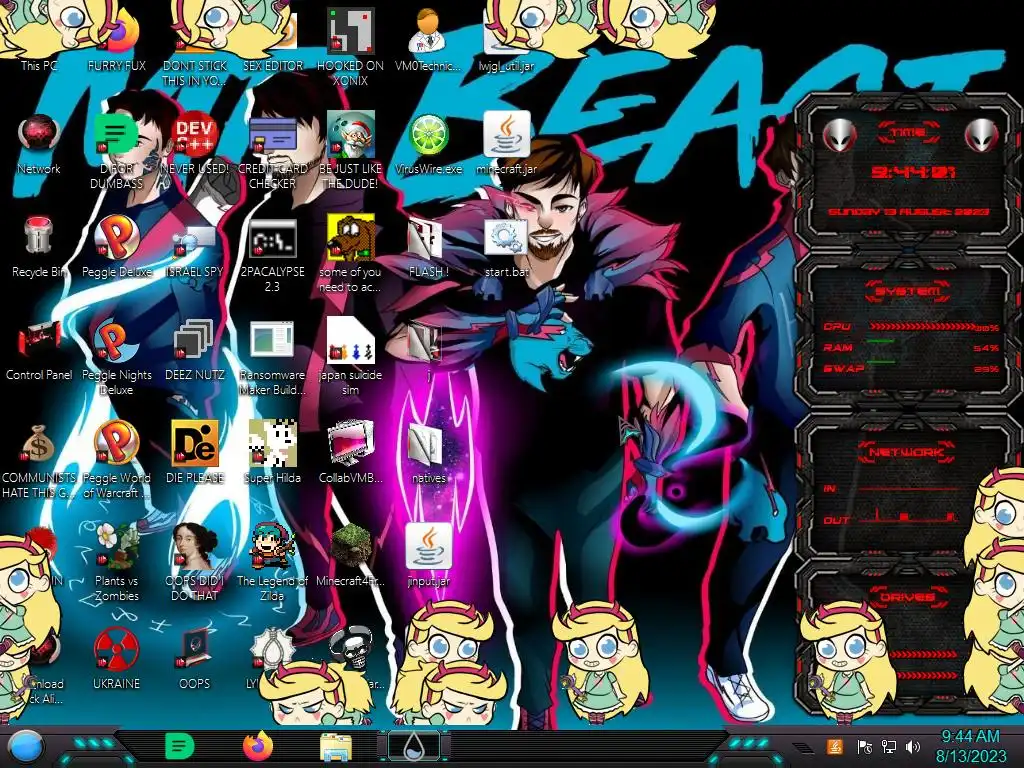Image resolution: width=1024 pixels, height=768 pixels.
Task: Click the TIME widget header
Action: [908, 133]
